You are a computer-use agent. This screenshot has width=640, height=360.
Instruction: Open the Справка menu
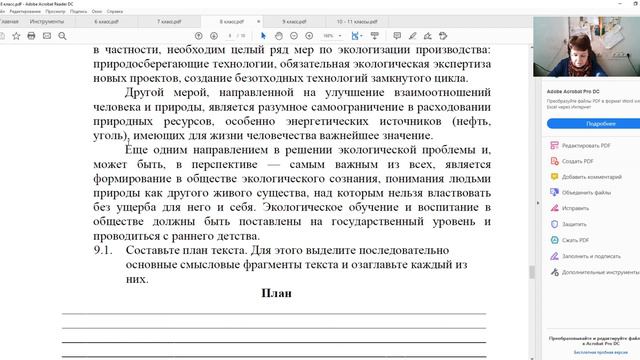click(115, 11)
